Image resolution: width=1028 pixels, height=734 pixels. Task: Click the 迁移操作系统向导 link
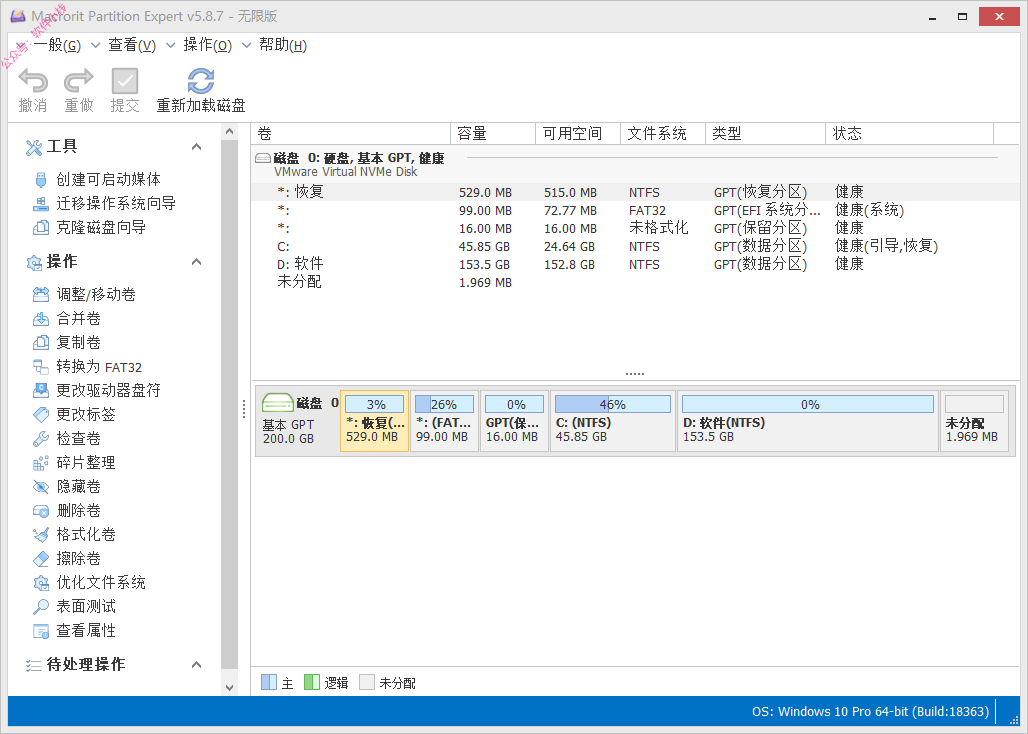pyautogui.click(x=115, y=204)
